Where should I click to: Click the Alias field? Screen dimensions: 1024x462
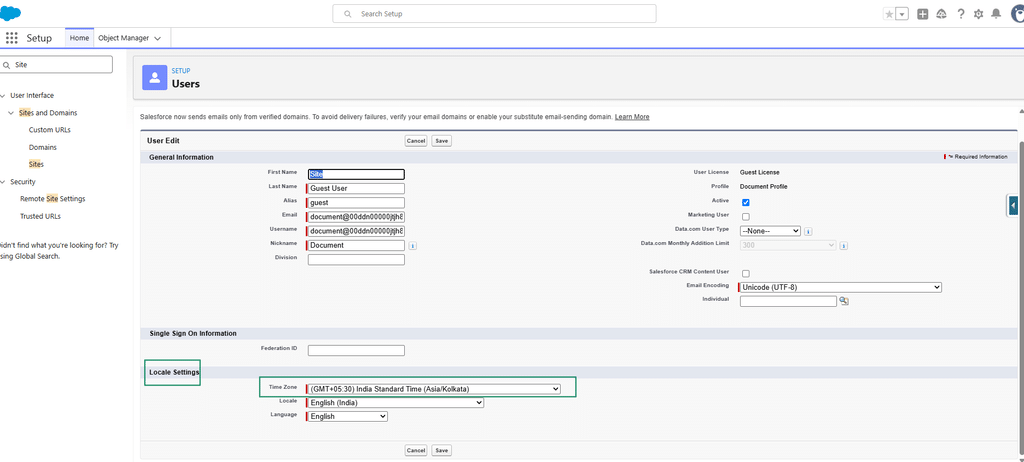click(x=356, y=203)
